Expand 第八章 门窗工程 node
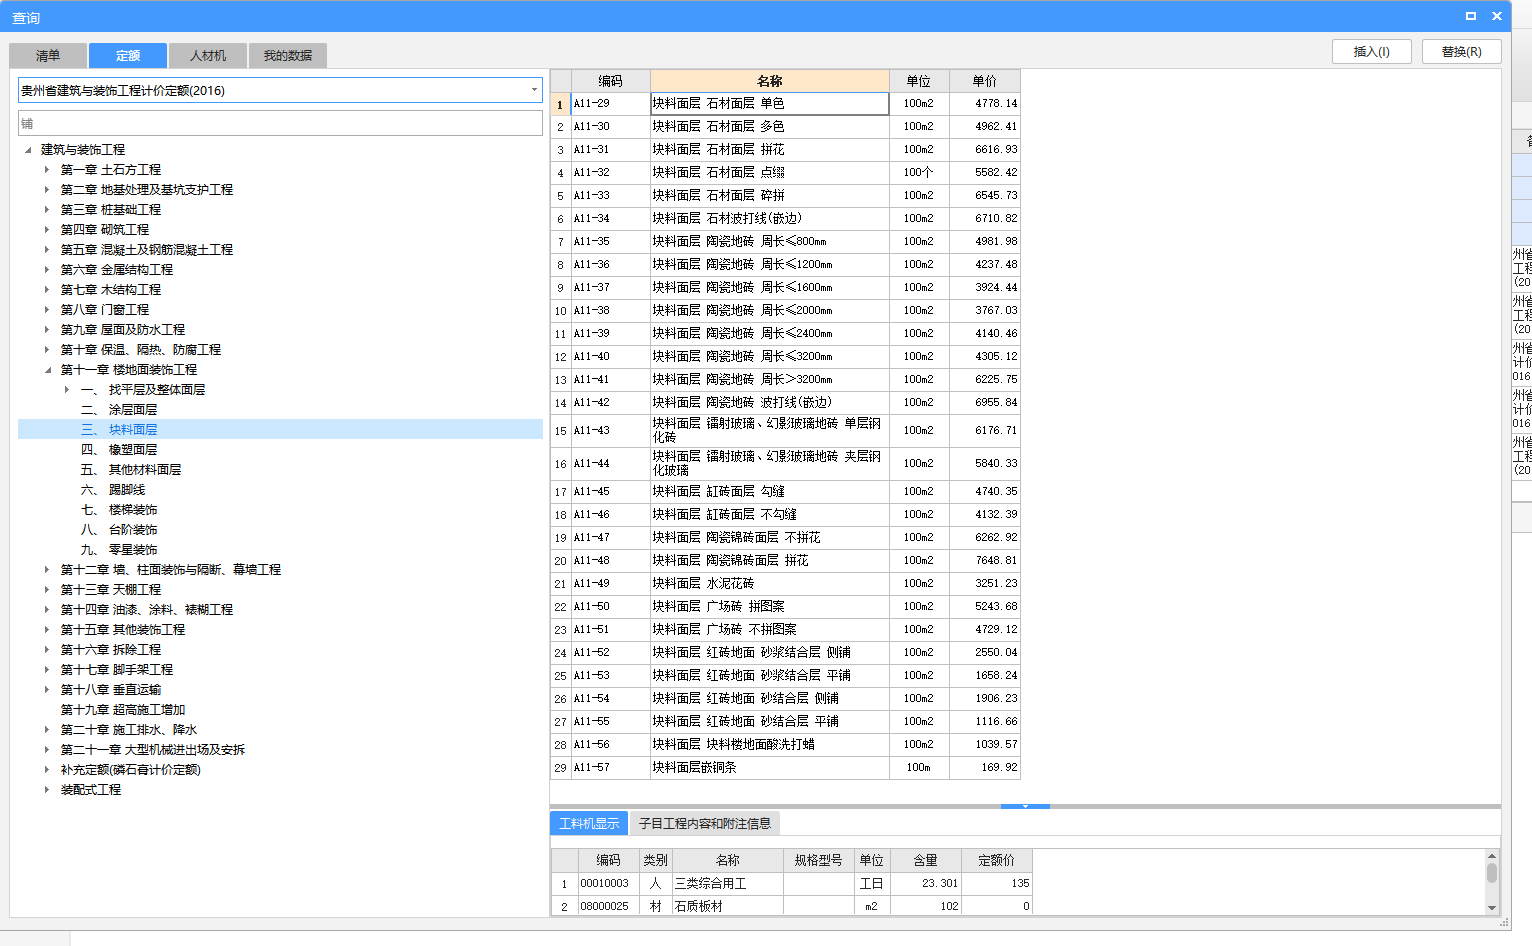This screenshot has height=946, width=1532. tap(47, 310)
